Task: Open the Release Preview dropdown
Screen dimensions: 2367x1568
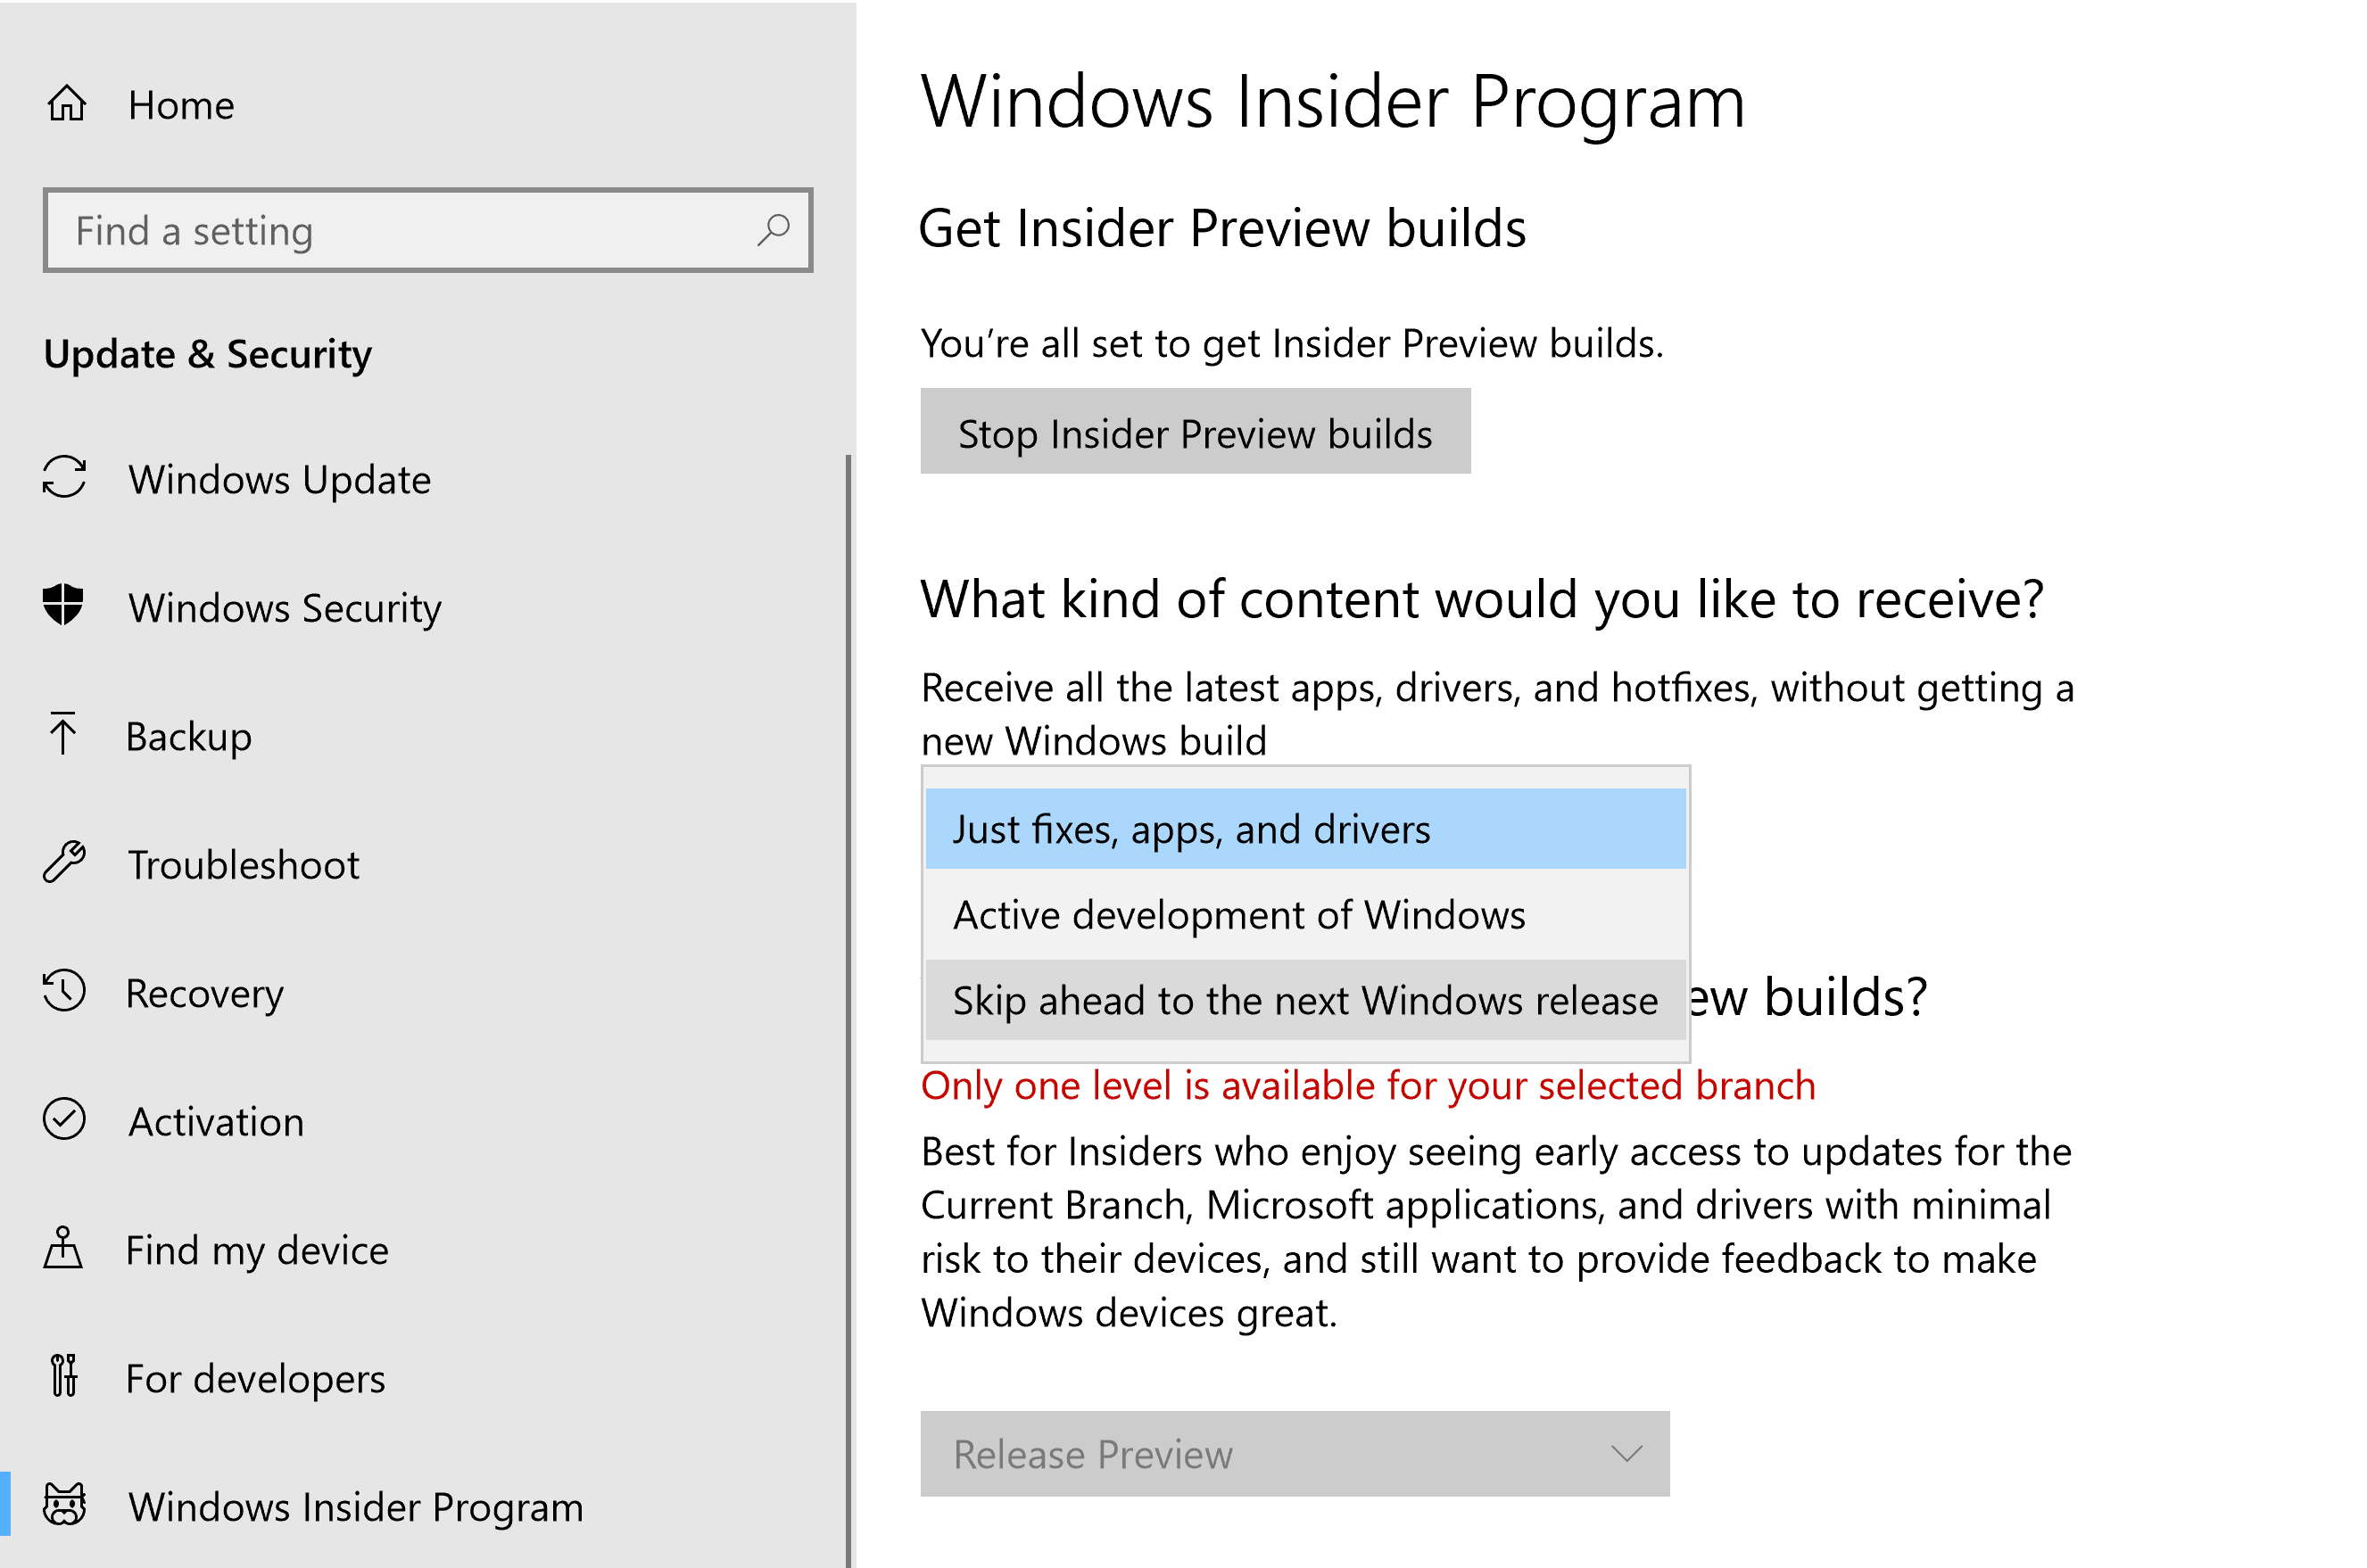Action: (x=1294, y=1455)
